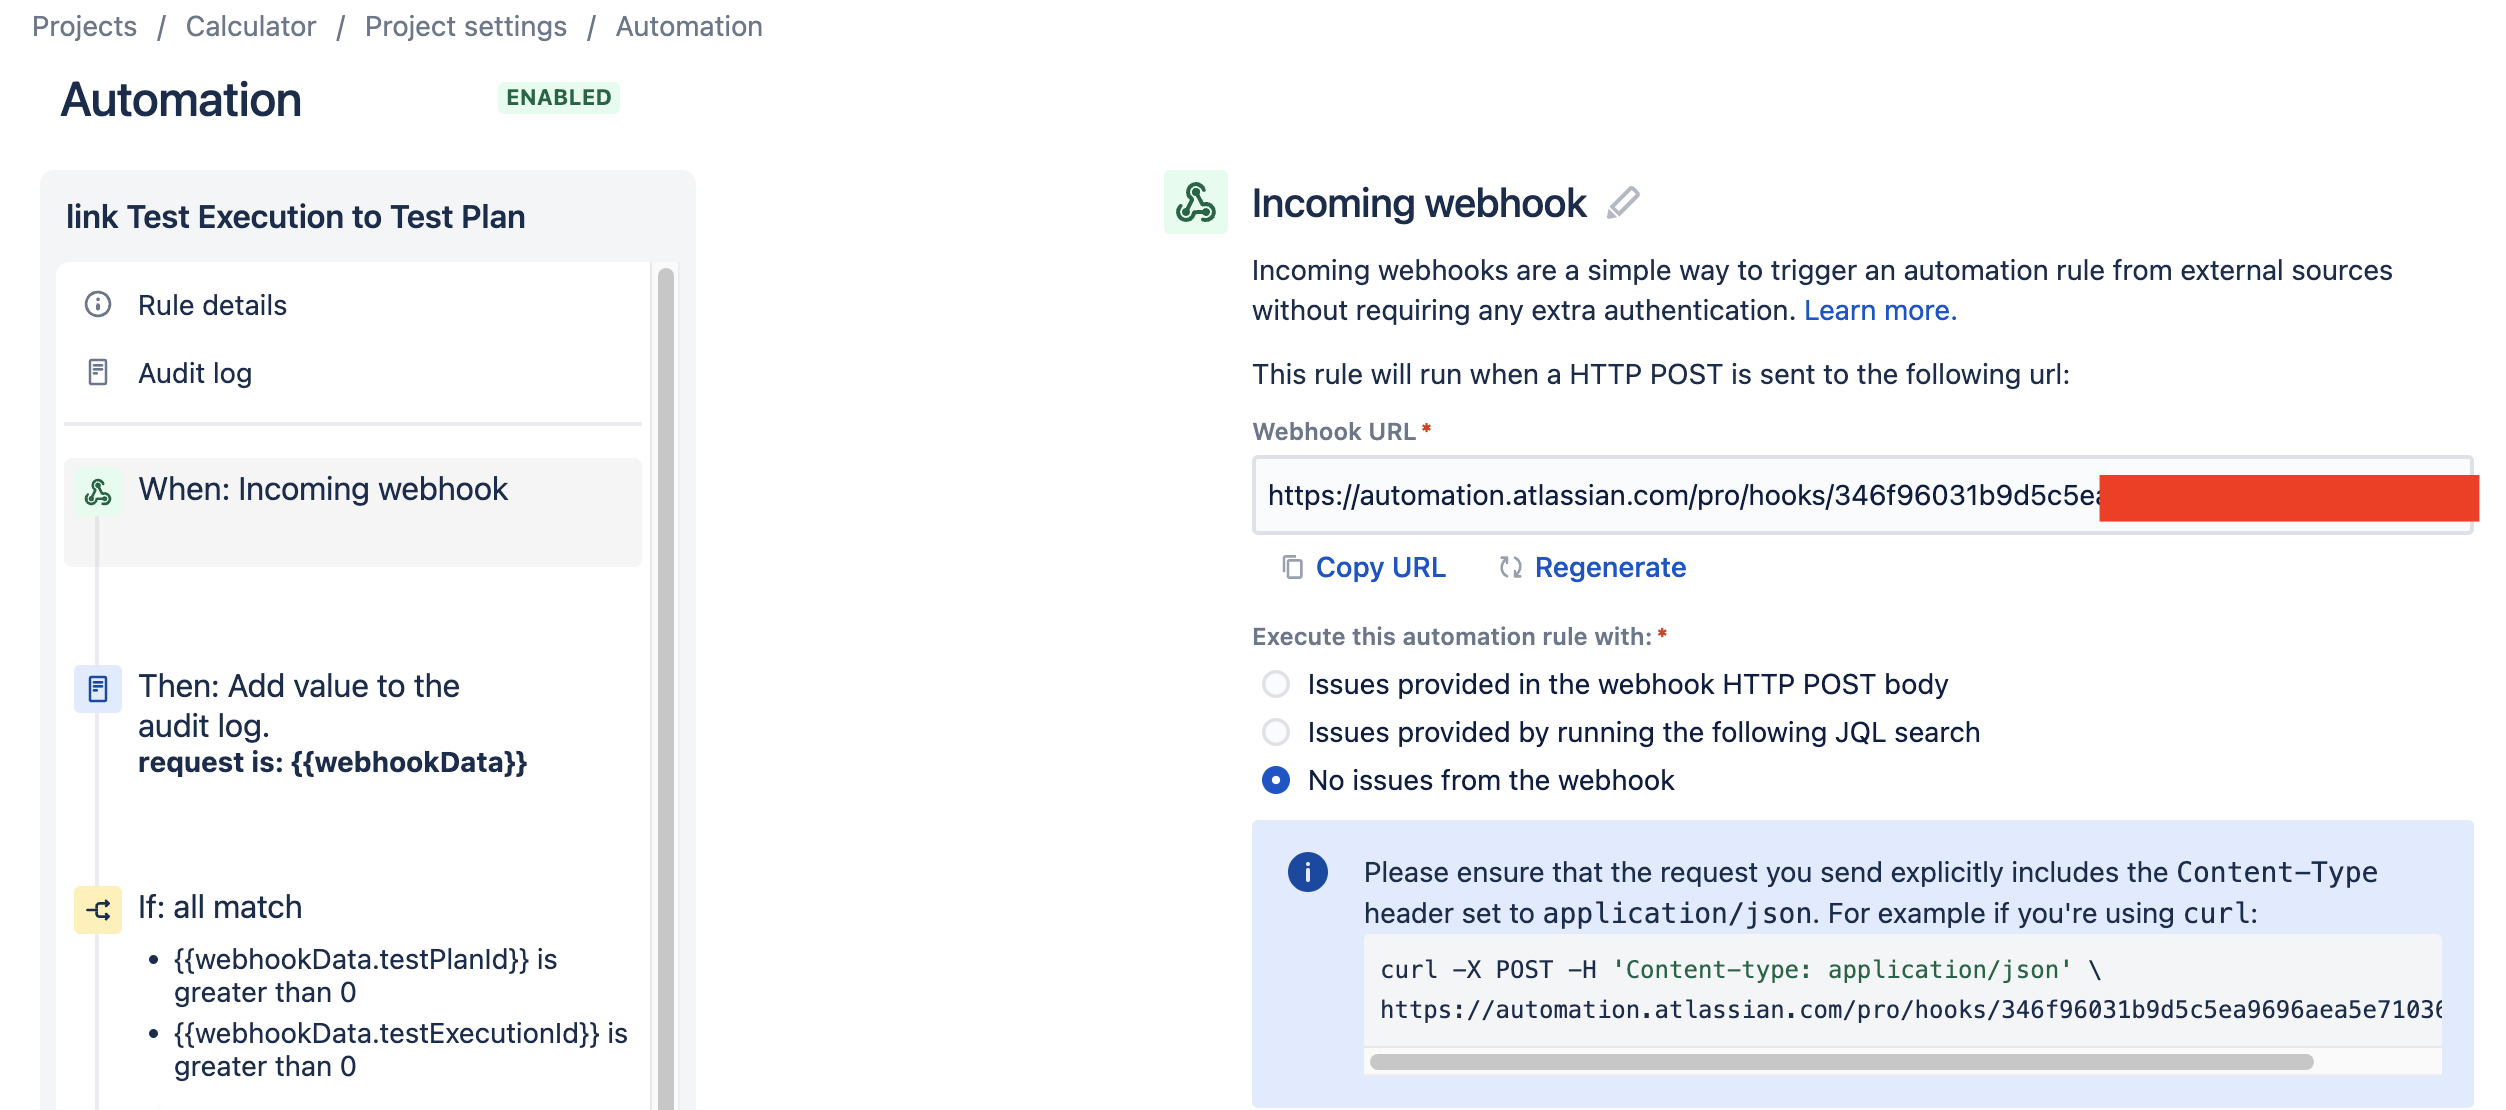Click into the Webhook URL field
This screenshot has height=1110, width=2506.
pos(1862,495)
